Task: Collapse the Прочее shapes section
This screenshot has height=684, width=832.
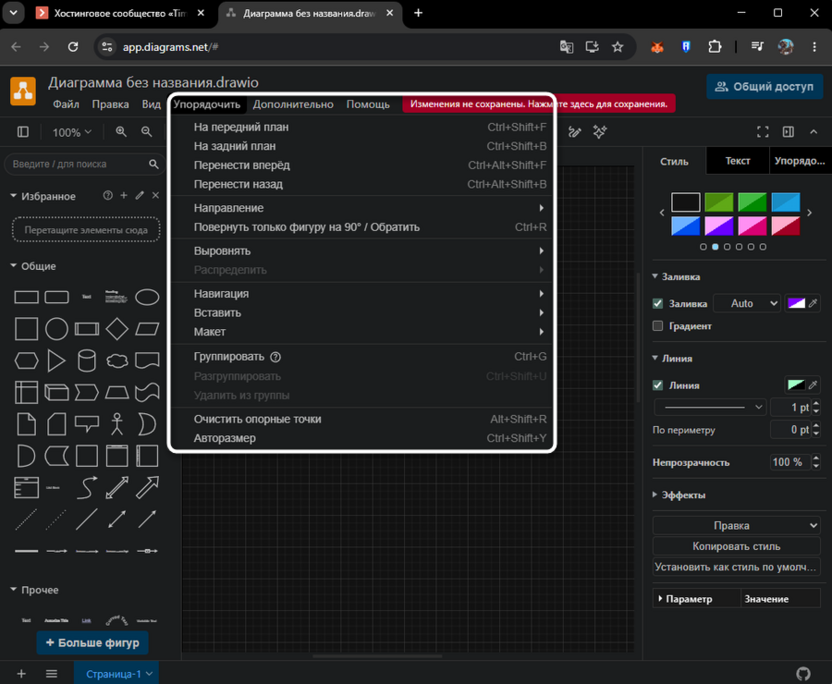Action: 34,590
